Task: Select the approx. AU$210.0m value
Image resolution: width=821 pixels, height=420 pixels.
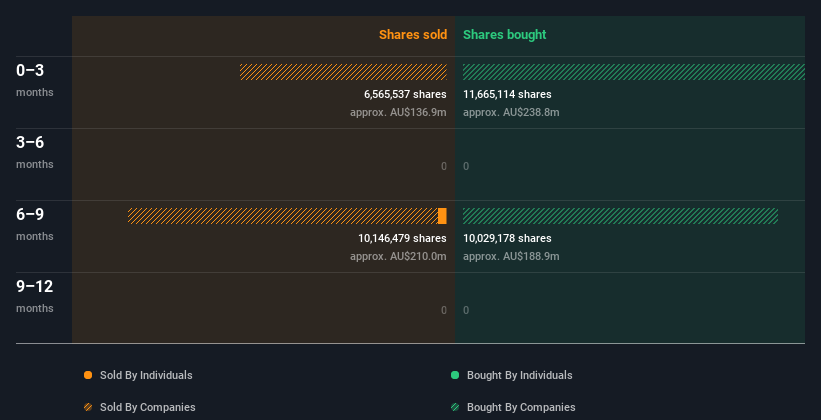Action: [398, 256]
